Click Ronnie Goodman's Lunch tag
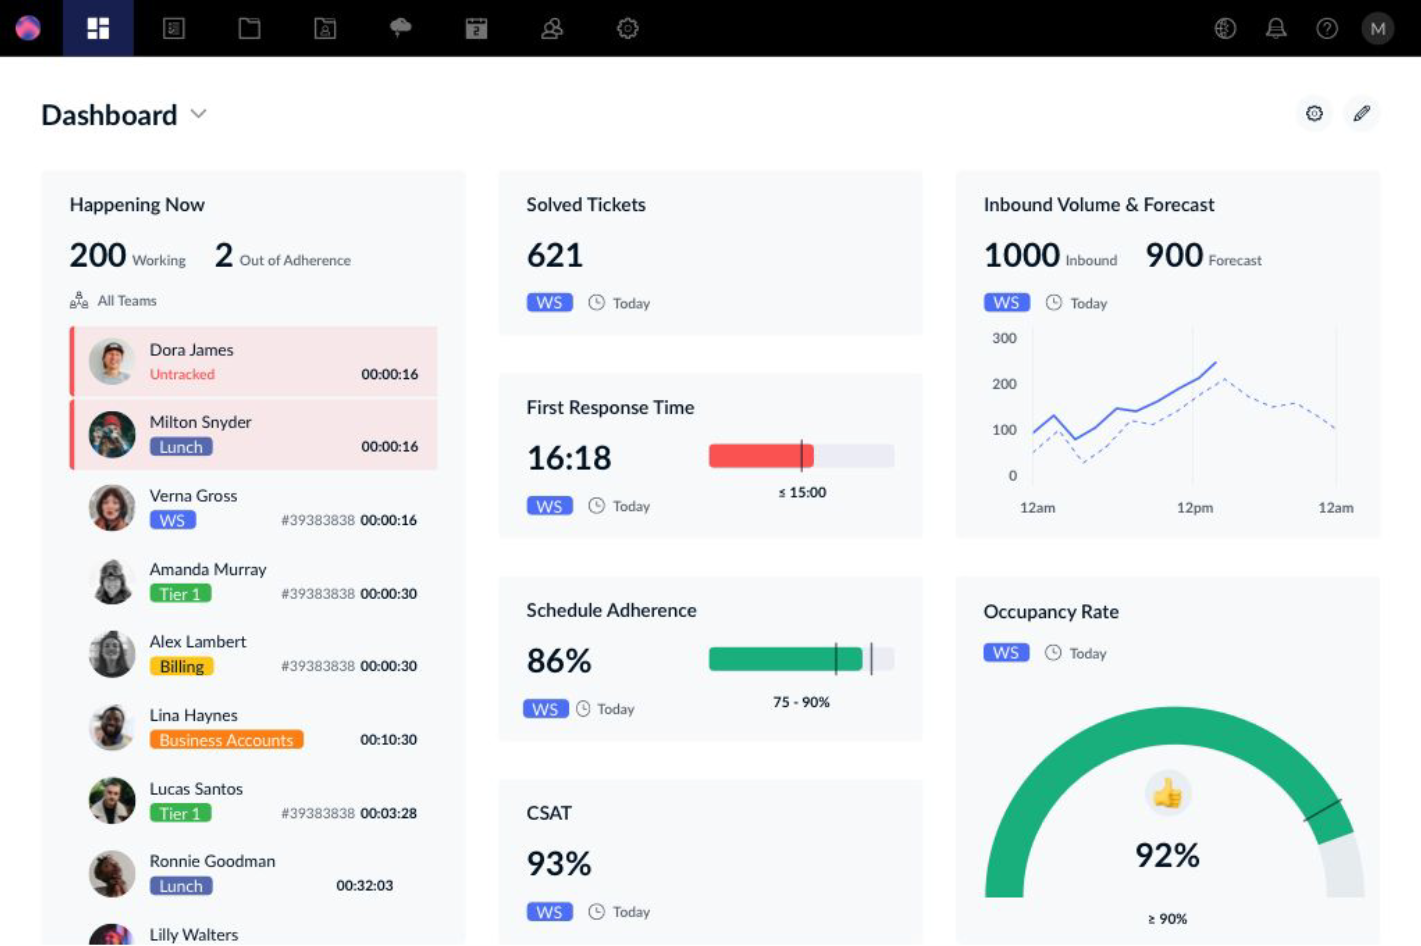 tap(181, 886)
